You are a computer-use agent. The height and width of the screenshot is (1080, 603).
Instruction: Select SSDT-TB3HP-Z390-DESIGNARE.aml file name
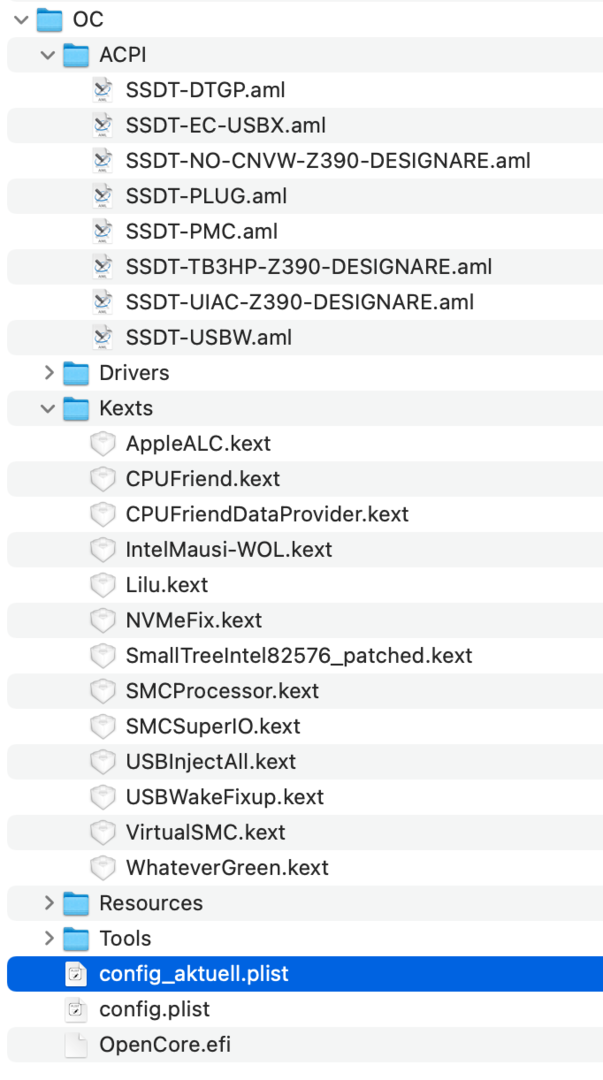tap(308, 267)
